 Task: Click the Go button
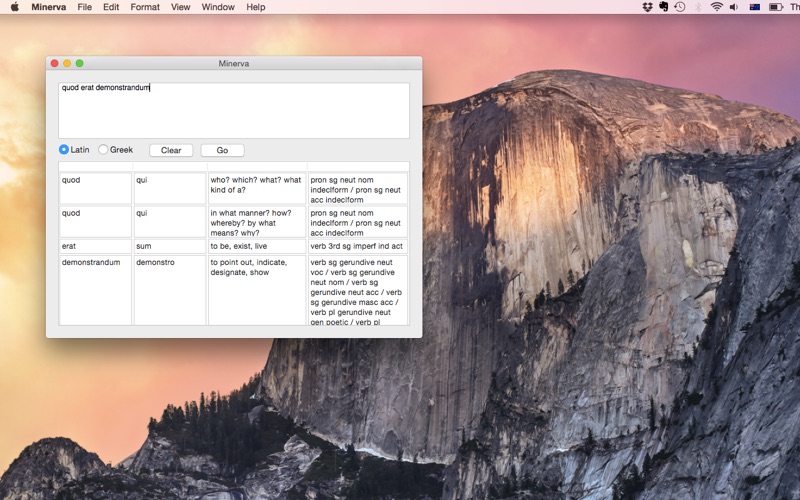coord(222,150)
